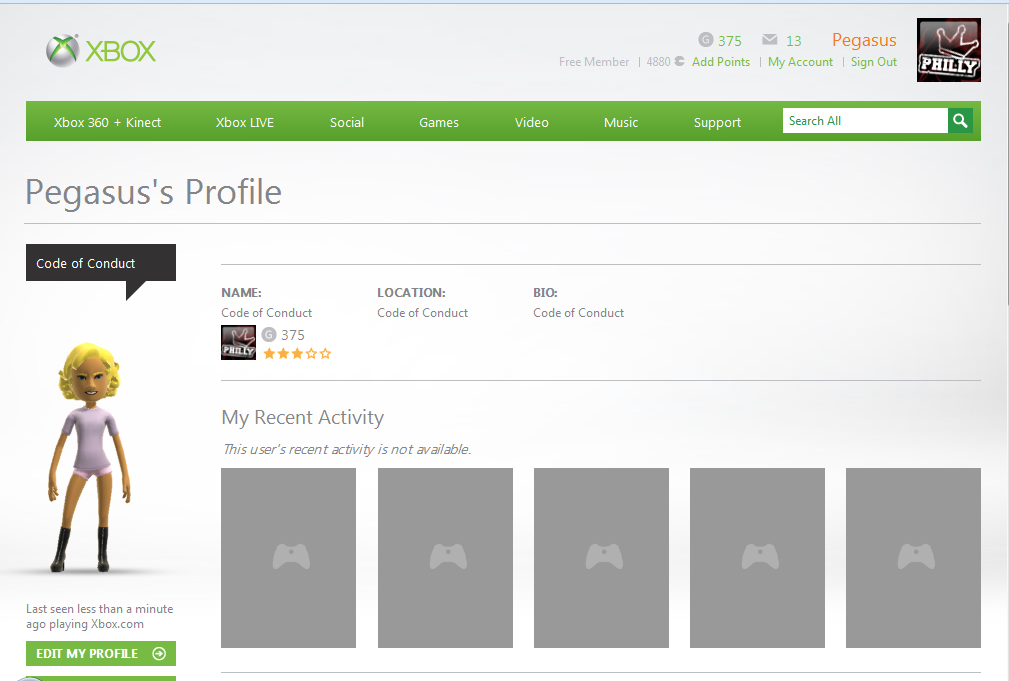Click the Search All input field
1009x681 pixels.
tap(865, 121)
